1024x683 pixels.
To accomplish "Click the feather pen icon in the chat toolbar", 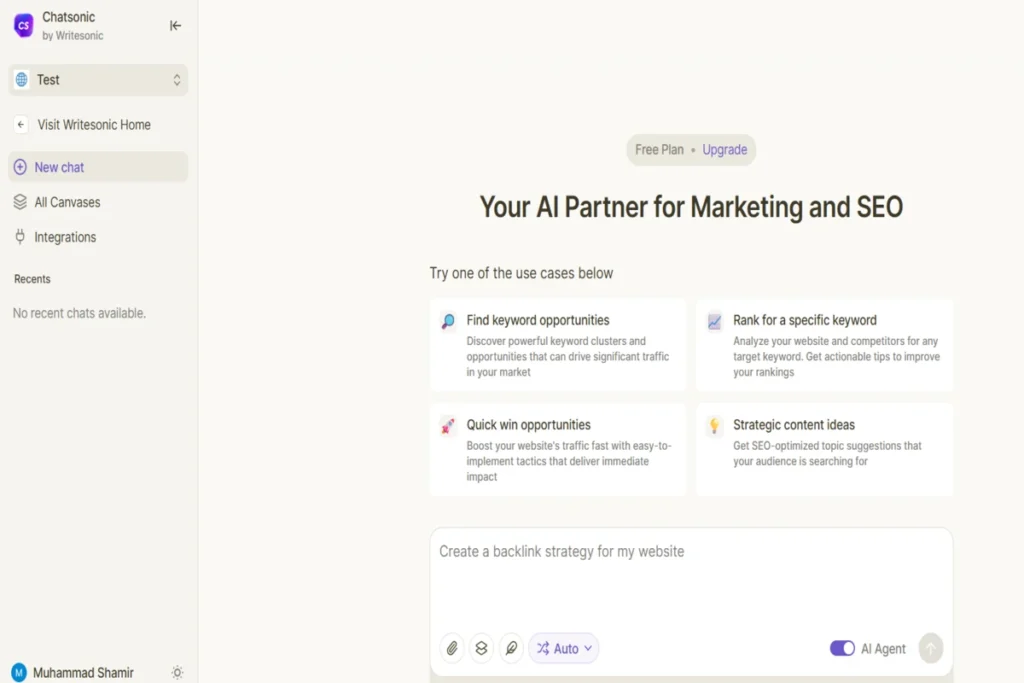I will [x=511, y=648].
